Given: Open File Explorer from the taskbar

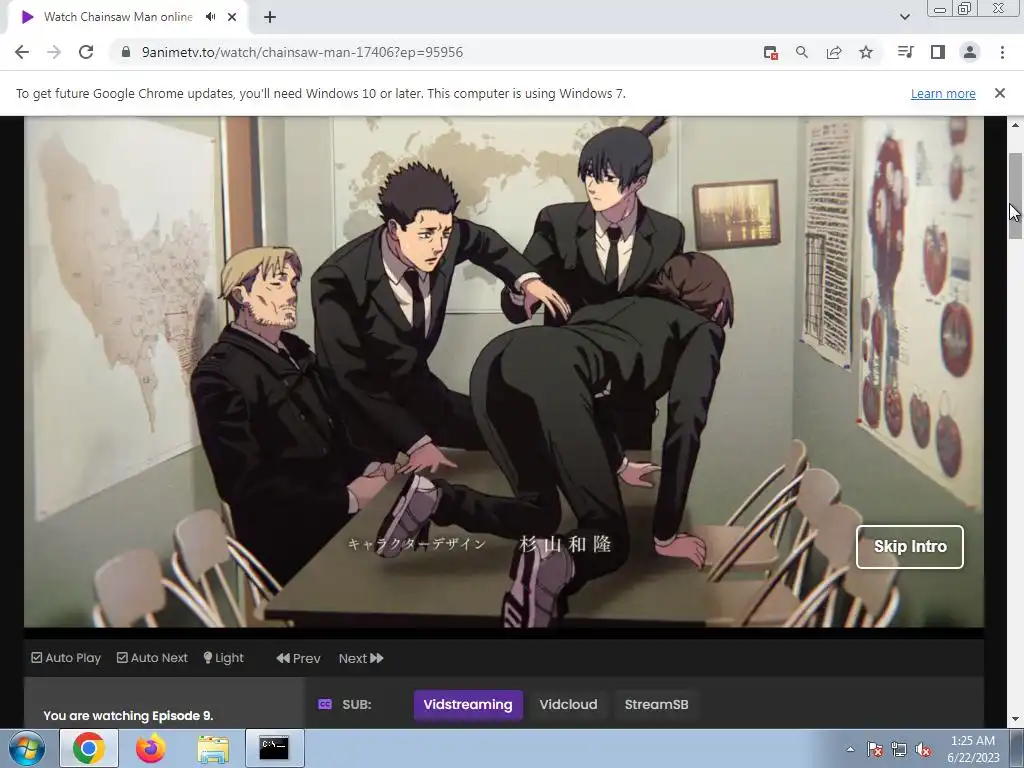Looking at the screenshot, I should pyautogui.click(x=213, y=748).
